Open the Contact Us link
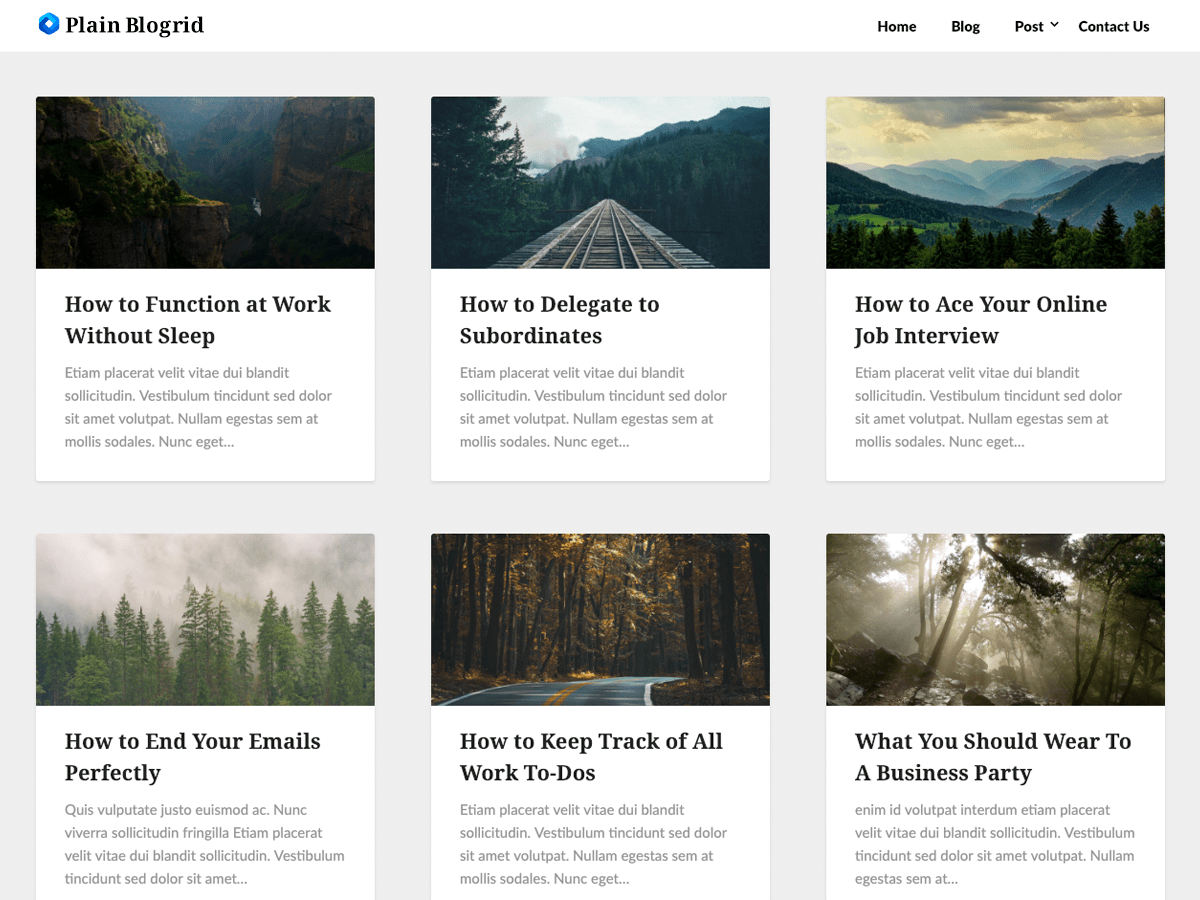The image size is (1200, 900). coord(1113,26)
